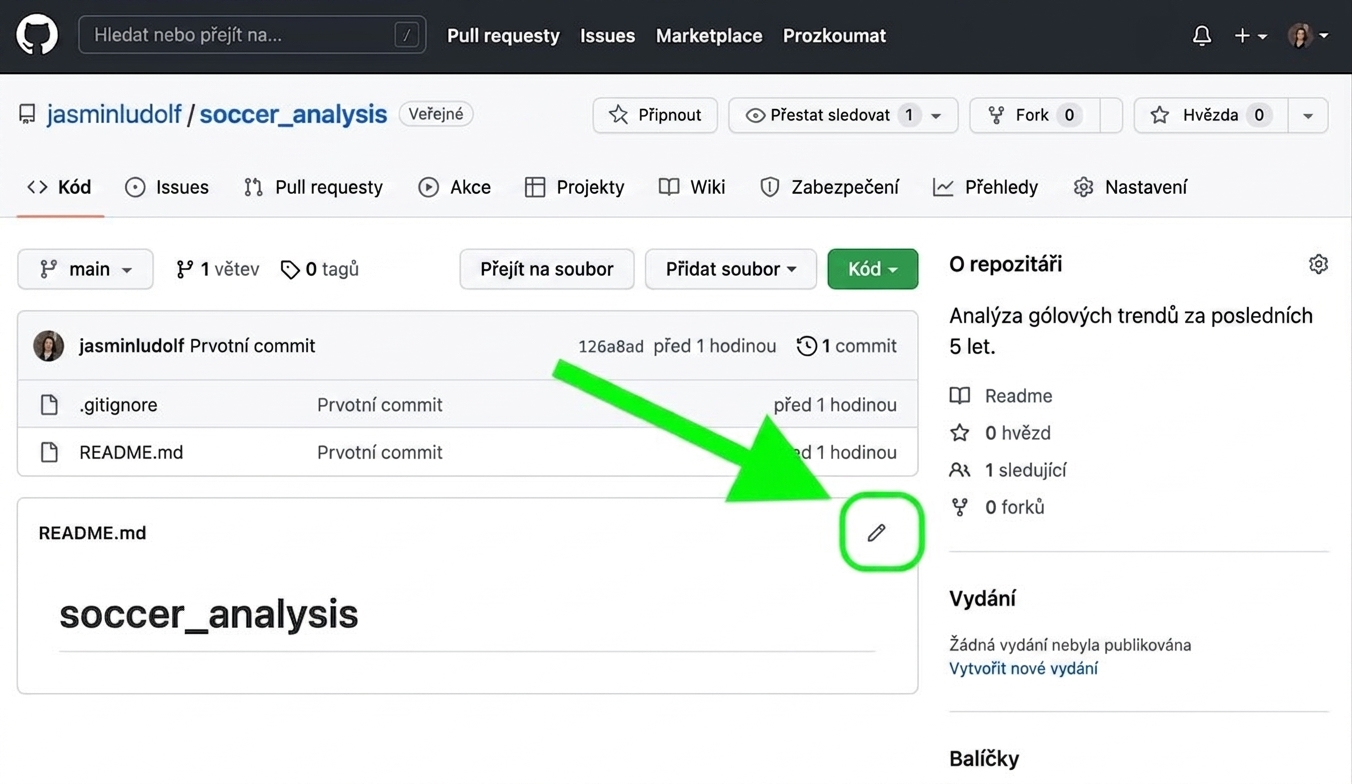Click the Readme link in sidebar
This screenshot has height=784, width=1352.
click(1001, 396)
